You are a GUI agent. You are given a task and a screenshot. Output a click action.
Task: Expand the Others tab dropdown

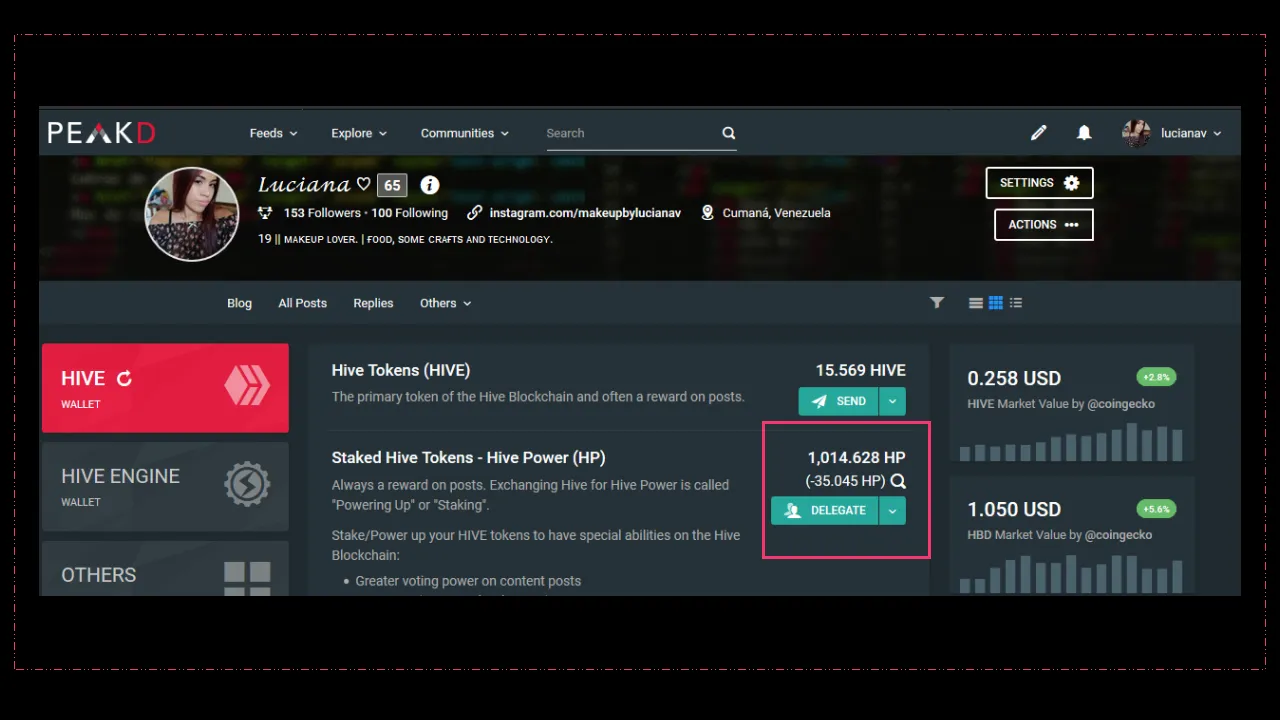point(445,303)
